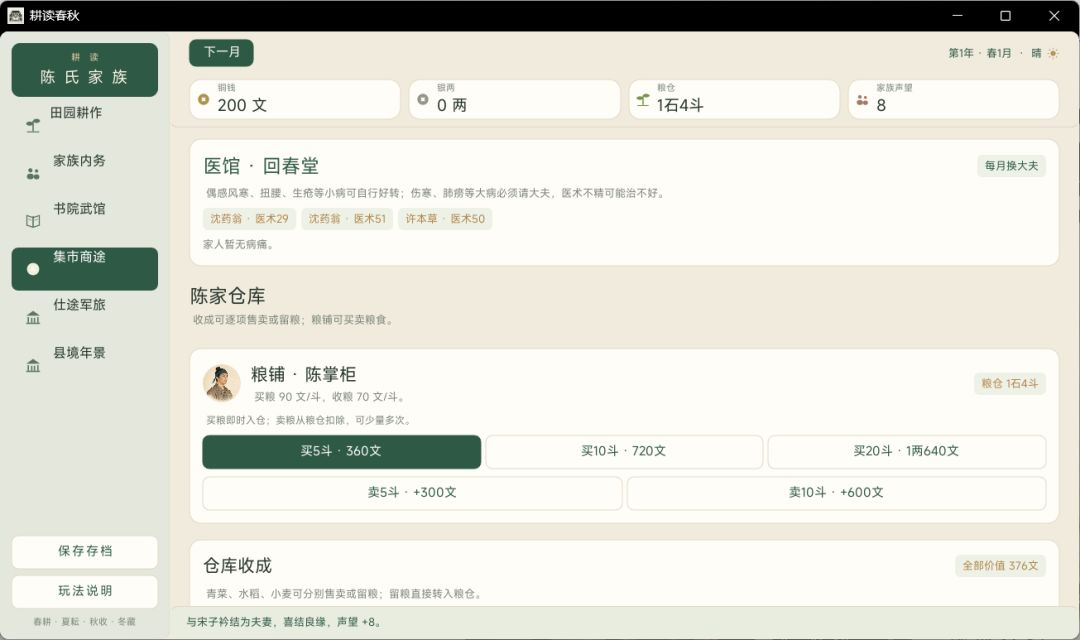
Task: Click the marriage message about 宋子衿
Action: (x=284, y=622)
